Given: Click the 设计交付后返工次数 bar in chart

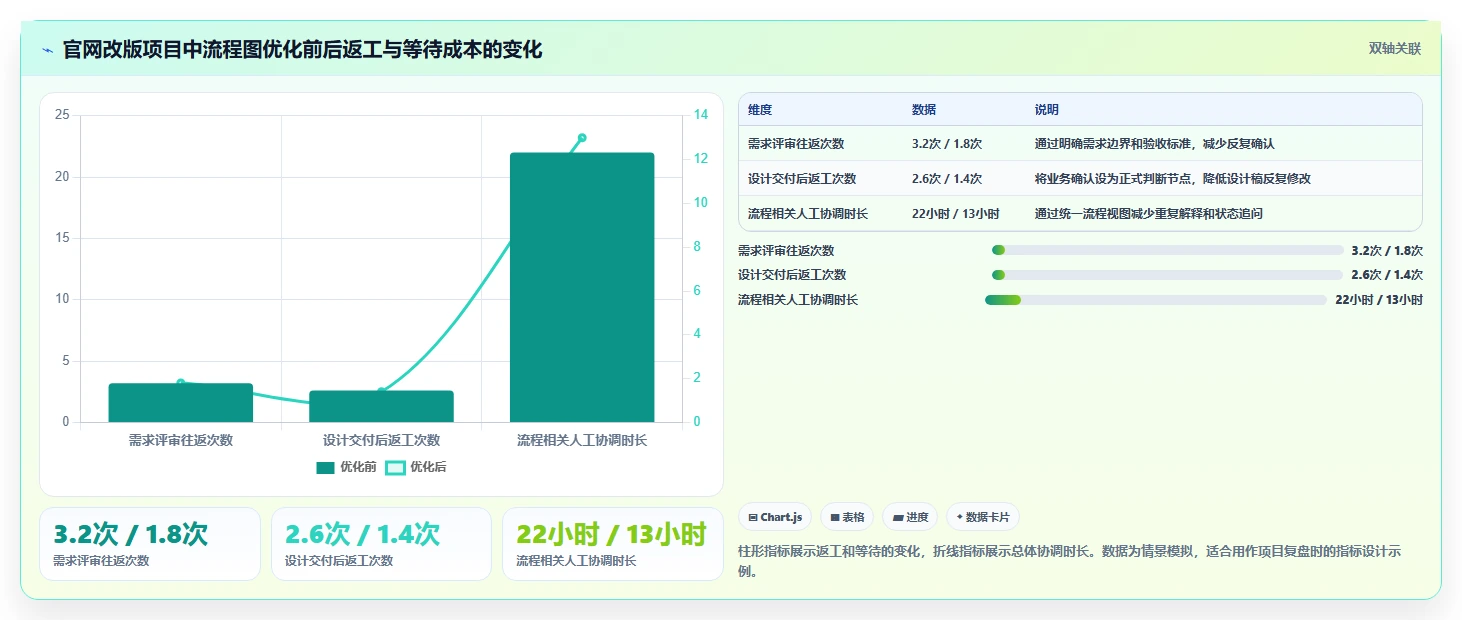Looking at the screenshot, I should tap(381, 406).
